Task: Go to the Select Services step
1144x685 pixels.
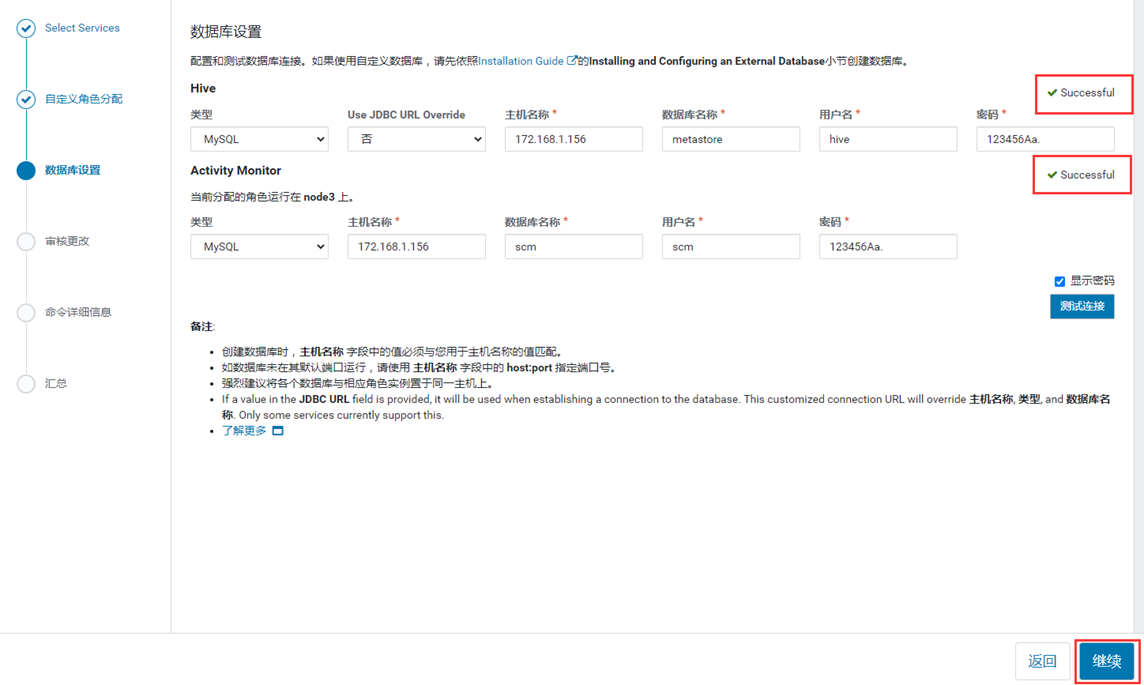Action: [x=82, y=28]
